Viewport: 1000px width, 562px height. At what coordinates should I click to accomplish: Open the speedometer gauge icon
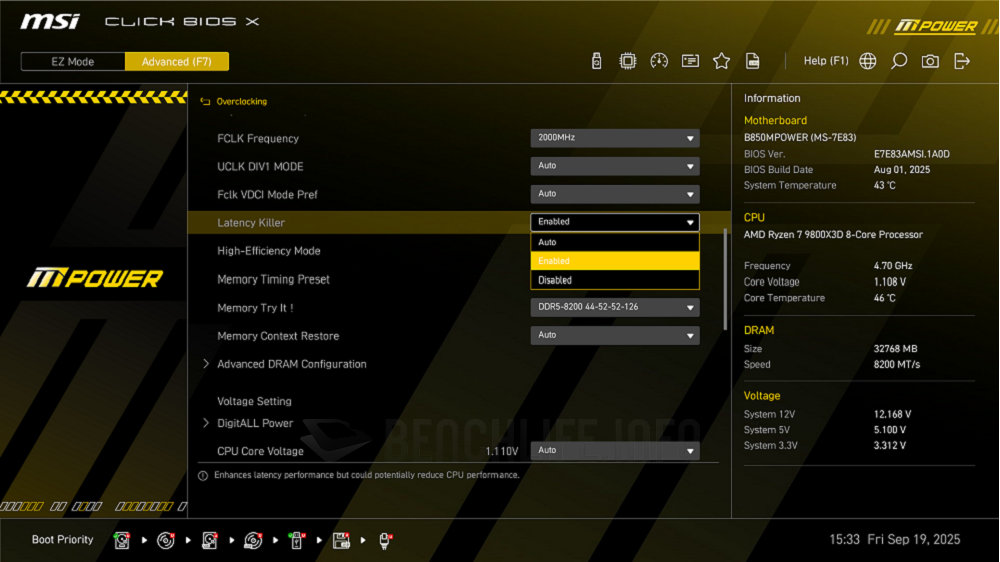click(x=659, y=61)
